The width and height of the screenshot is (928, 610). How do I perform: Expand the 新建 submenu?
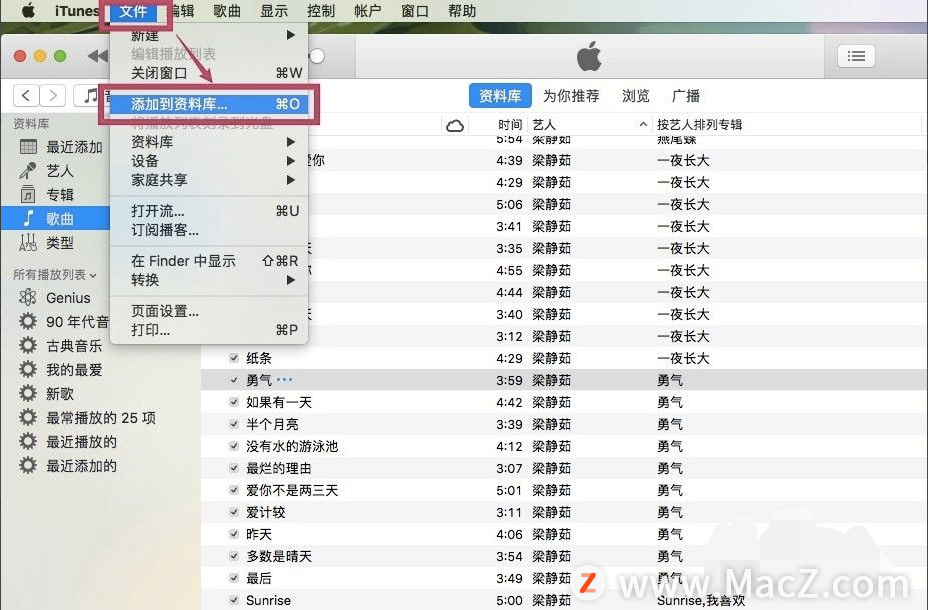(x=209, y=35)
